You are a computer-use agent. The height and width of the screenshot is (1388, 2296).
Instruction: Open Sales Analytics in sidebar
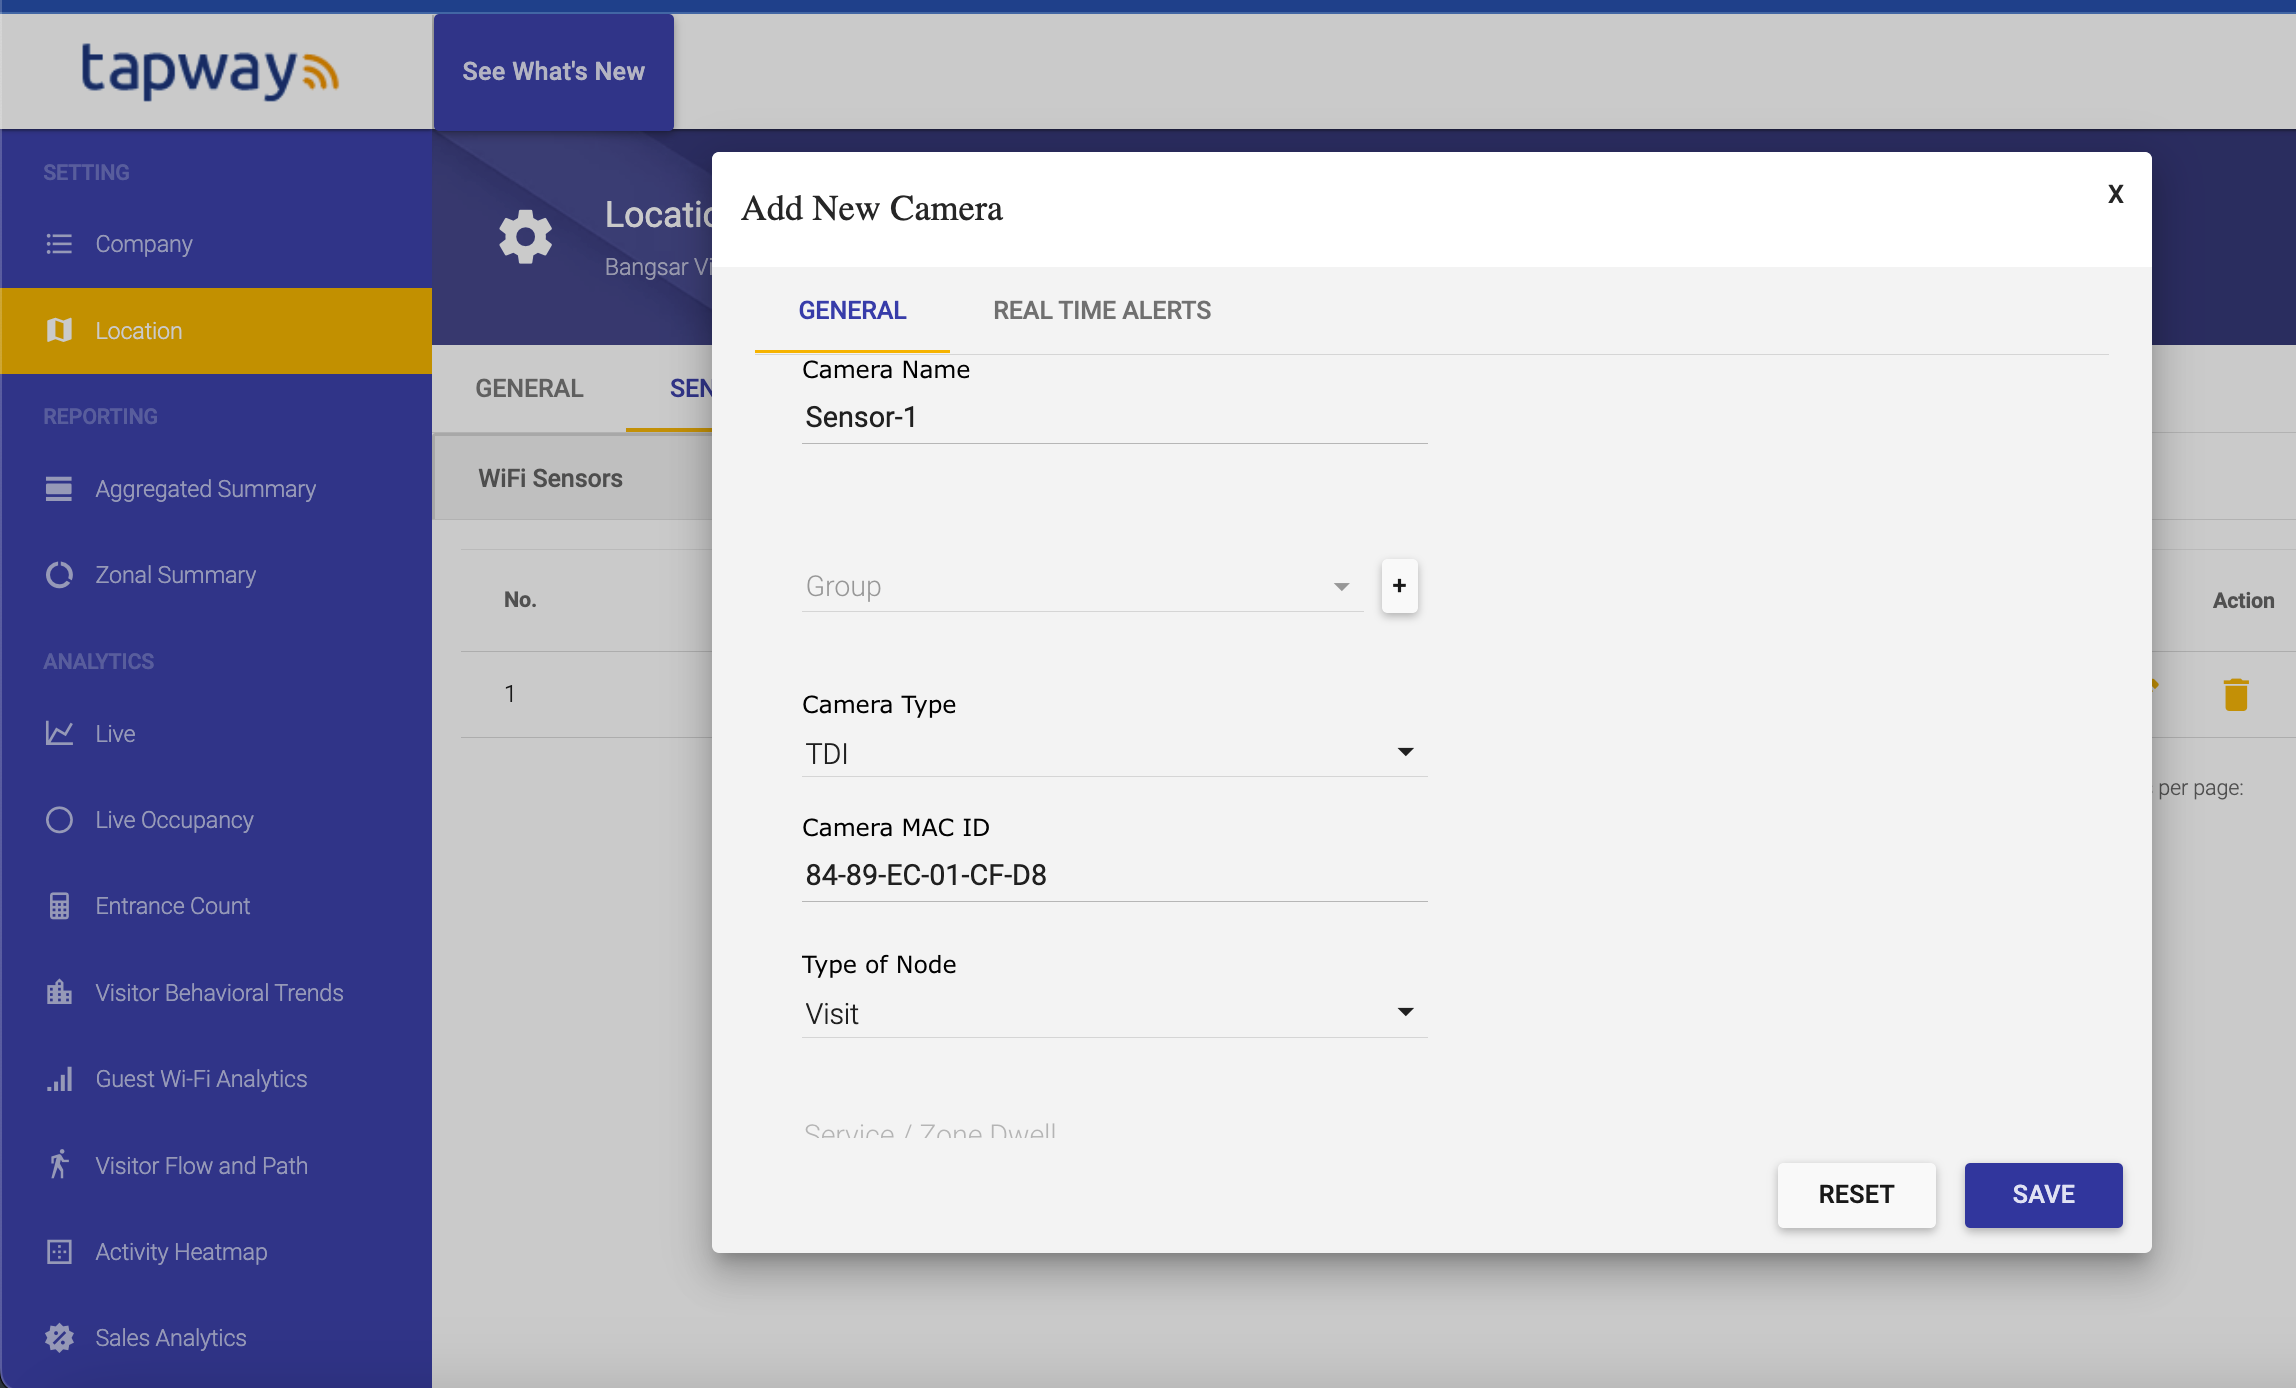pyautogui.click(x=170, y=1338)
